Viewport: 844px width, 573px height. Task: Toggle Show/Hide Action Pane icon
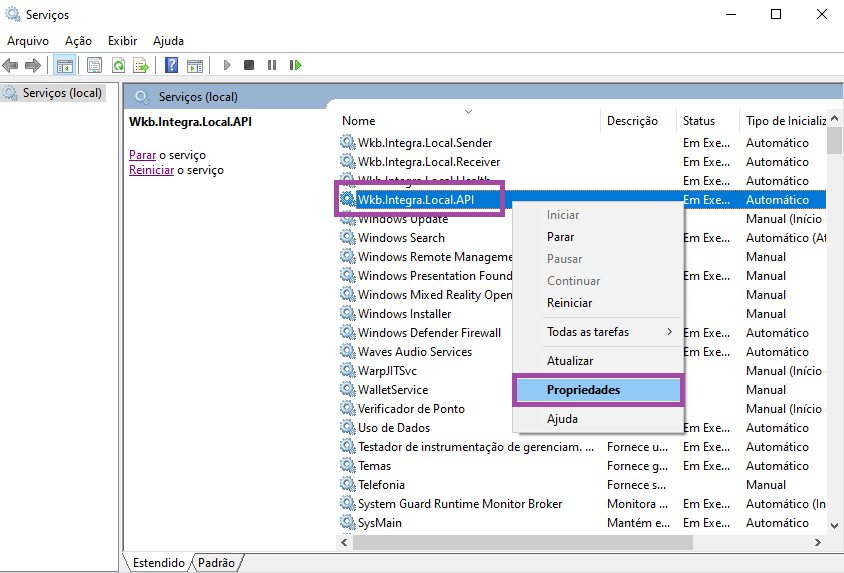(195, 66)
